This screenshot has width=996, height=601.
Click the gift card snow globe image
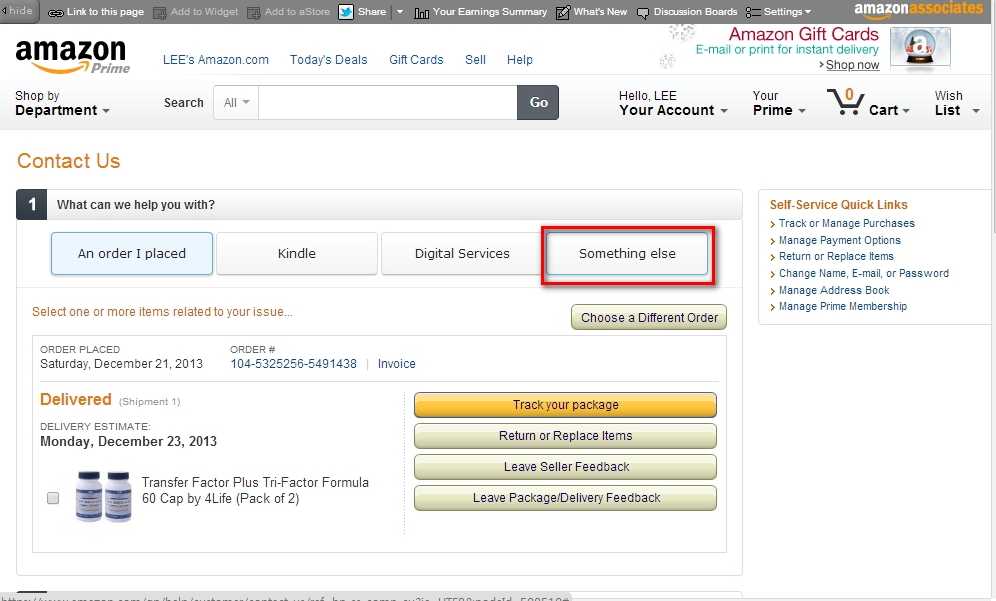click(920, 47)
